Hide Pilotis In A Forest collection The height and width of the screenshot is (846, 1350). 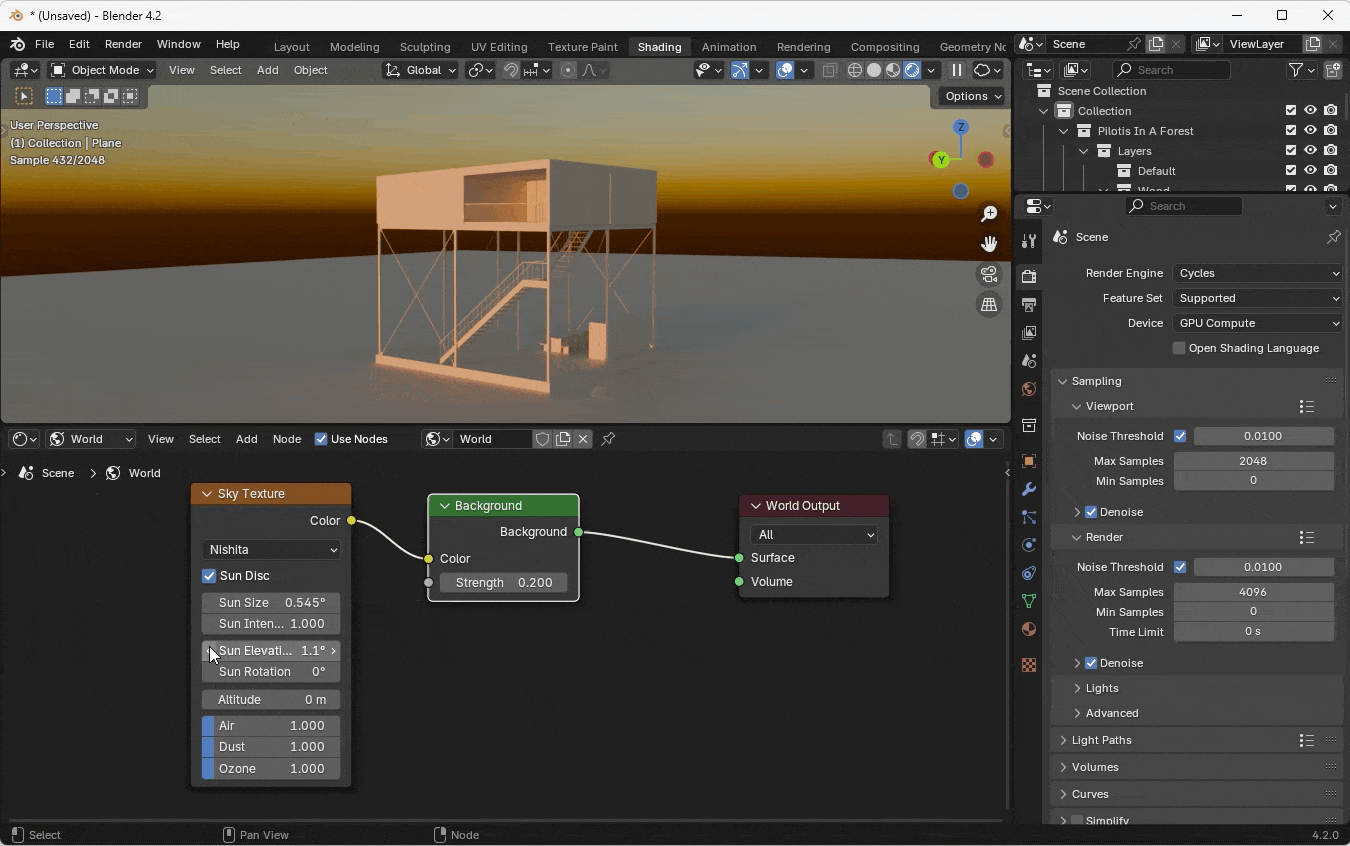click(x=1310, y=131)
